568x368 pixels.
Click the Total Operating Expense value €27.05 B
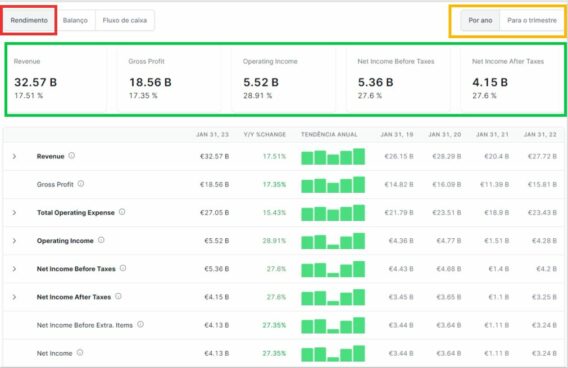tap(214, 213)
